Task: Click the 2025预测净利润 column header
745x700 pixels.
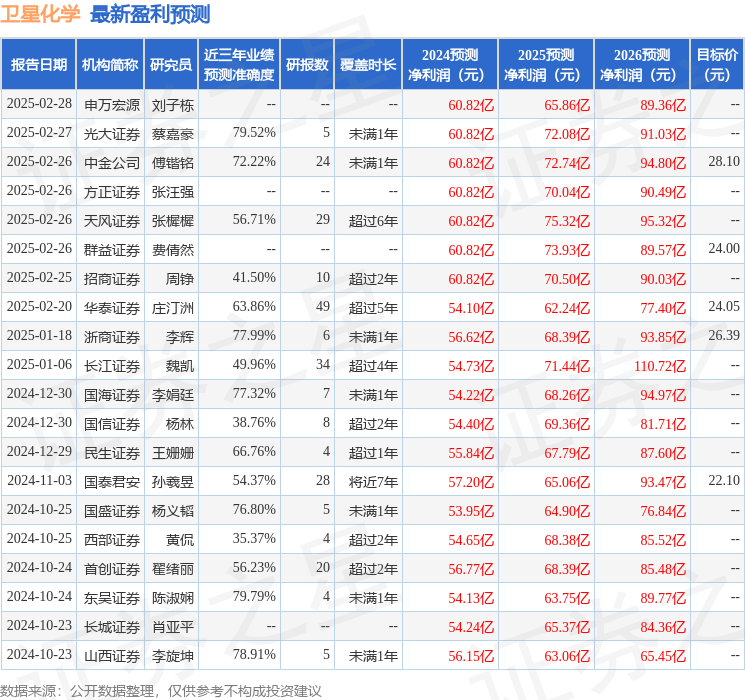Action: 546,65
